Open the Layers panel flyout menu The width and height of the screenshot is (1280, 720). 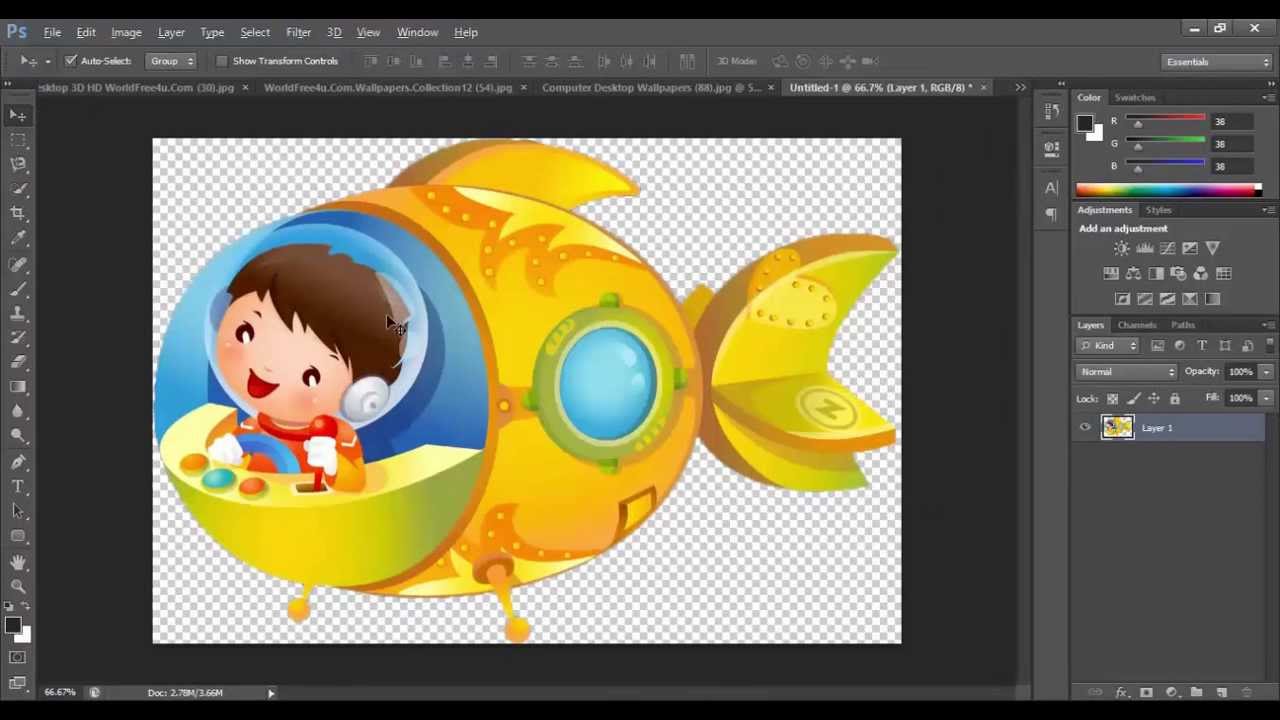pyautogui.click(x=1268, y=325)
